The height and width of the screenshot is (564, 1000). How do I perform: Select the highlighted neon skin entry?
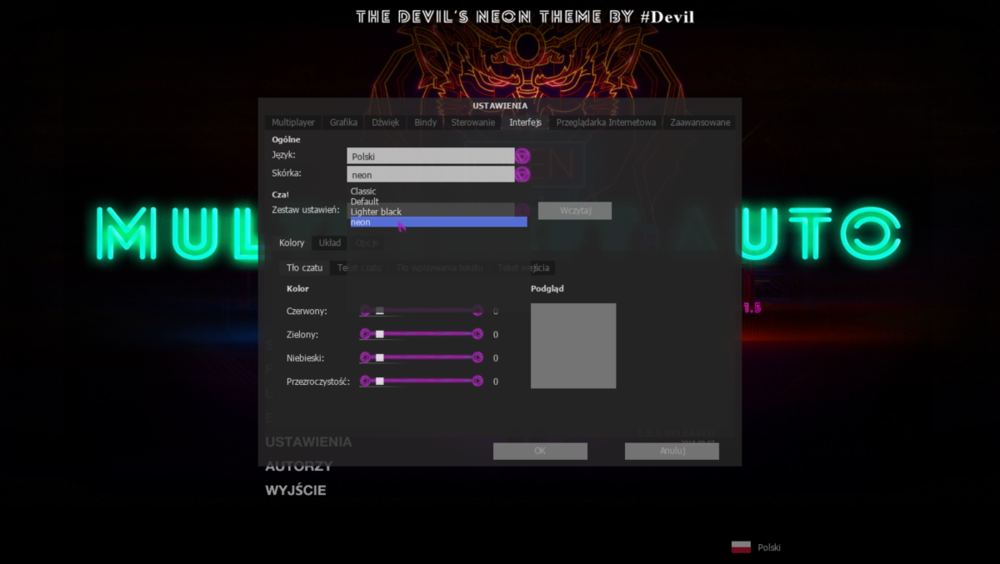(x=438, y=222)
